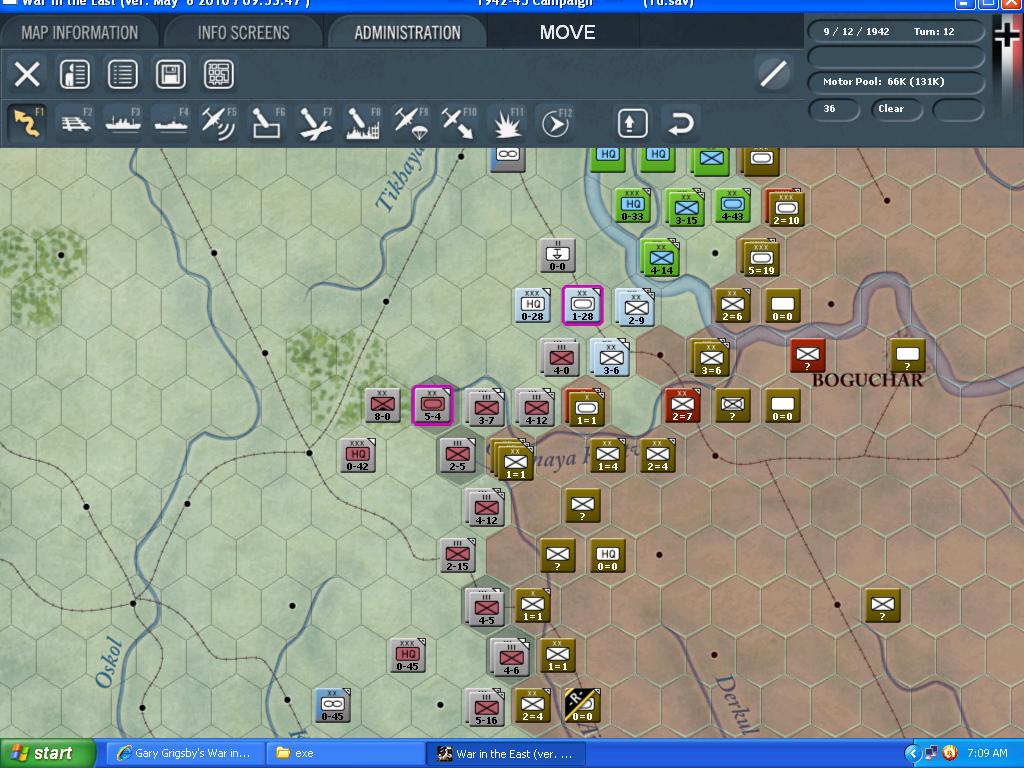The height and width of the screenshot is (768, 1024).
Task: Select the 4-0 unit counter
Action: coord(560,357)
